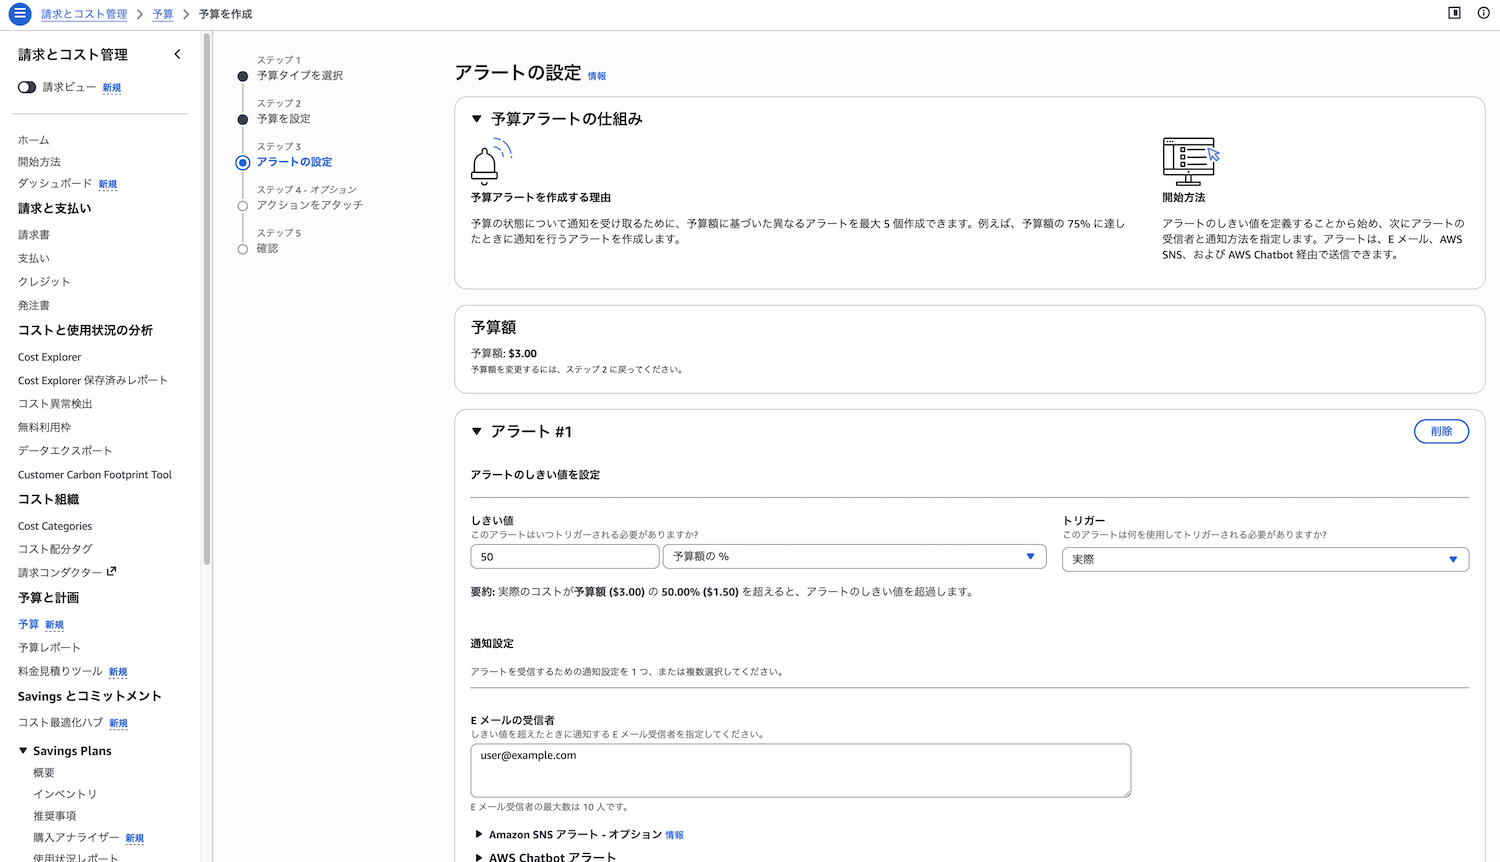Open the 予算額の % threshold dropdown

pyautogui.click(x=854, y=557)
